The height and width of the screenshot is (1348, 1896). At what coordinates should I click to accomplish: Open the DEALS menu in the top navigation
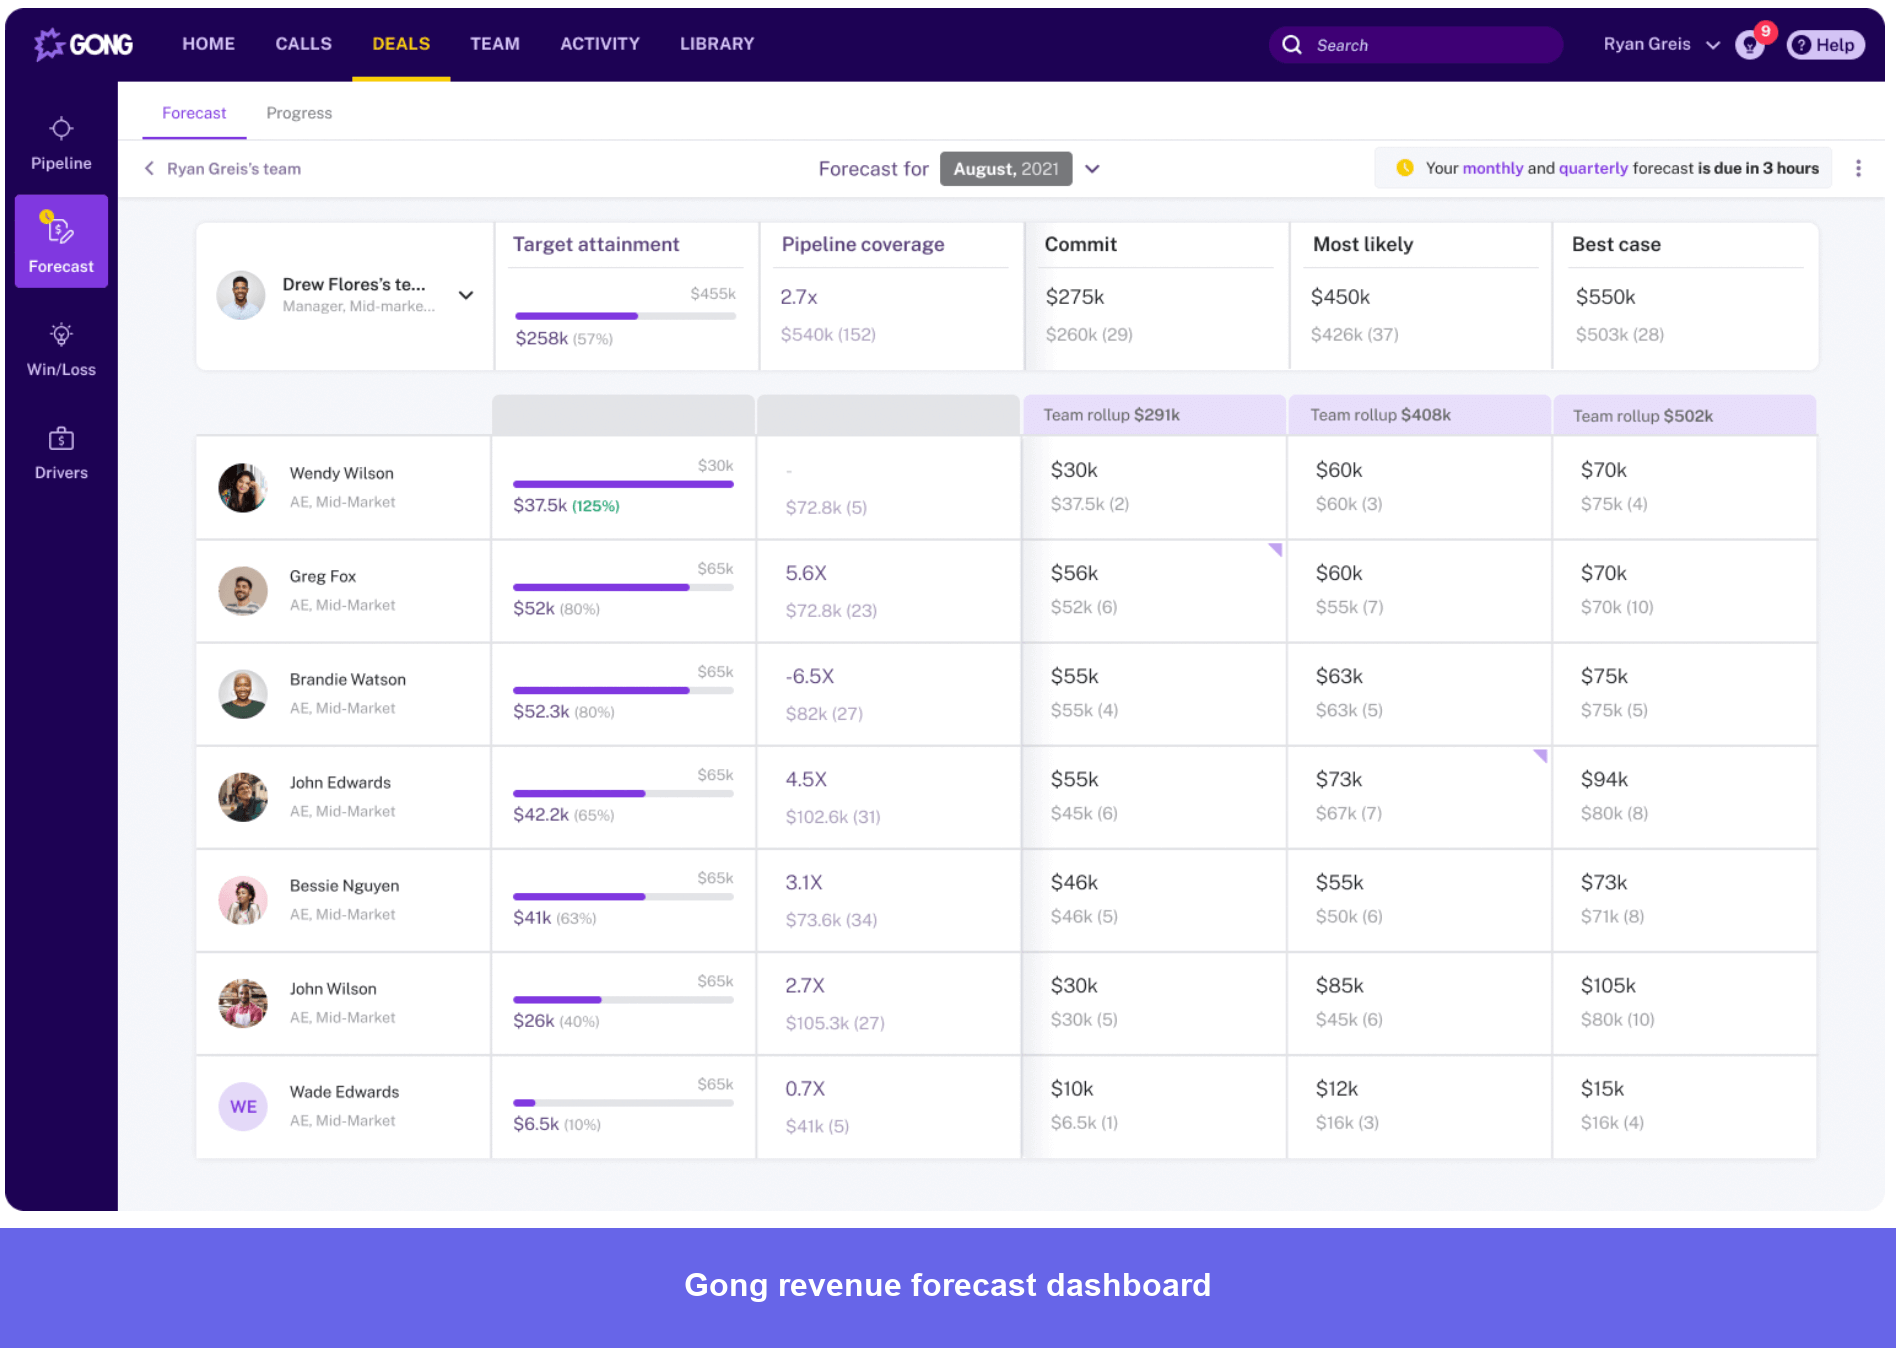point(400,44)
